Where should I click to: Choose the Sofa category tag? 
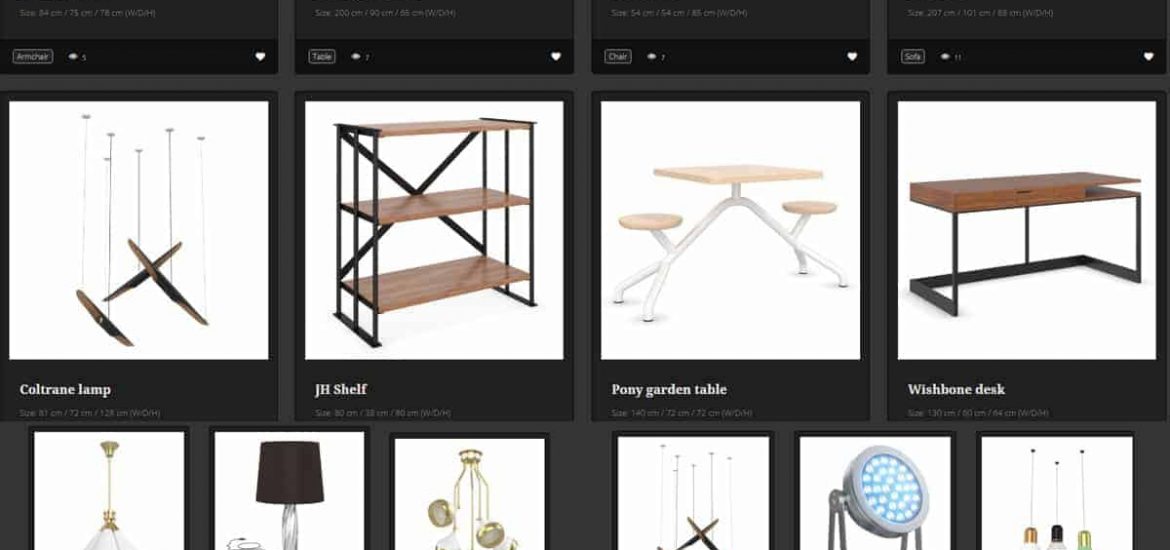tap(913, 57)
